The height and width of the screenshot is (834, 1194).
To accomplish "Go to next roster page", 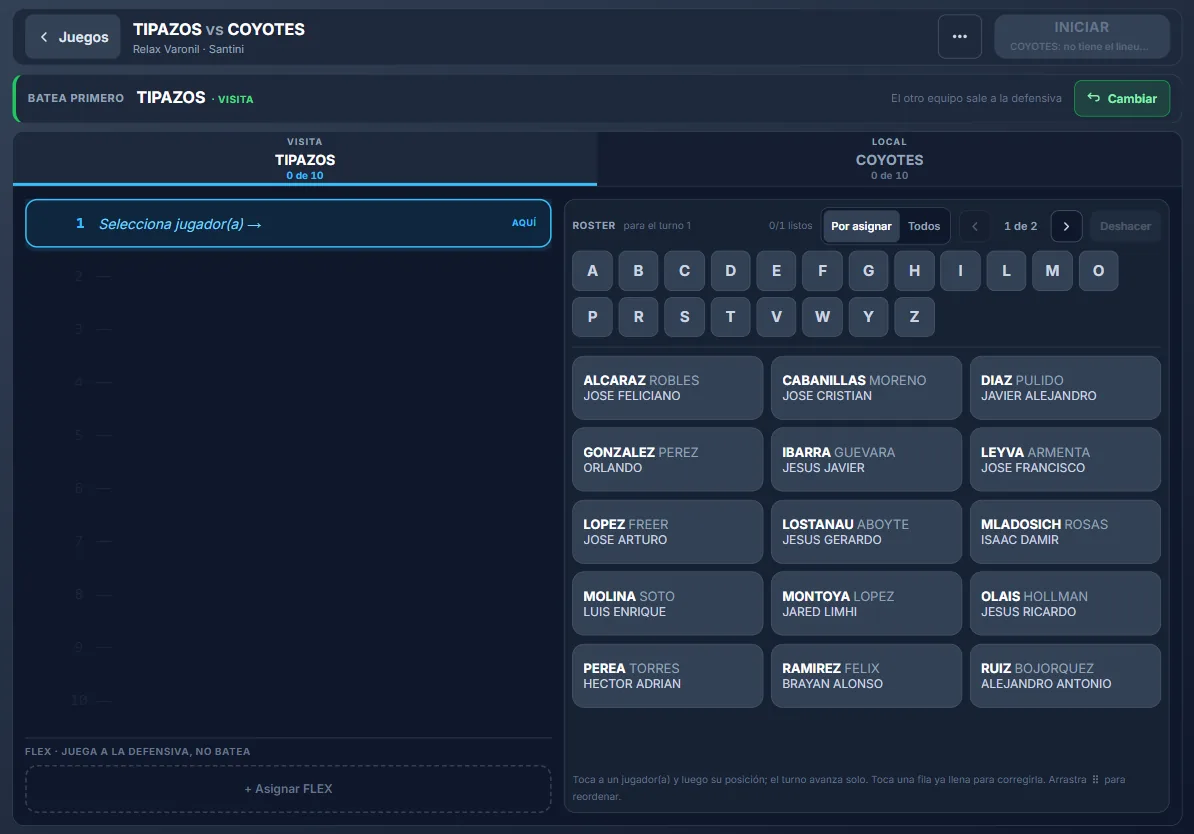I will (x=1066, y=226).
